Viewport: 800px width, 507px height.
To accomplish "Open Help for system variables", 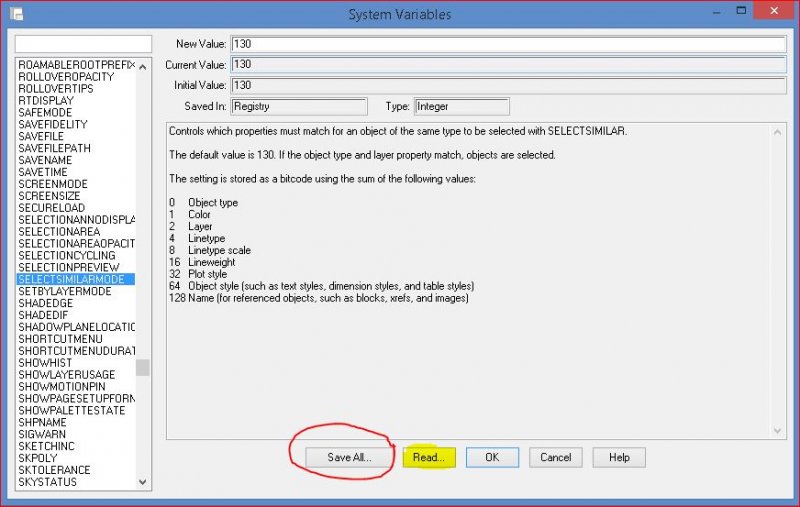I will (619, 458).
